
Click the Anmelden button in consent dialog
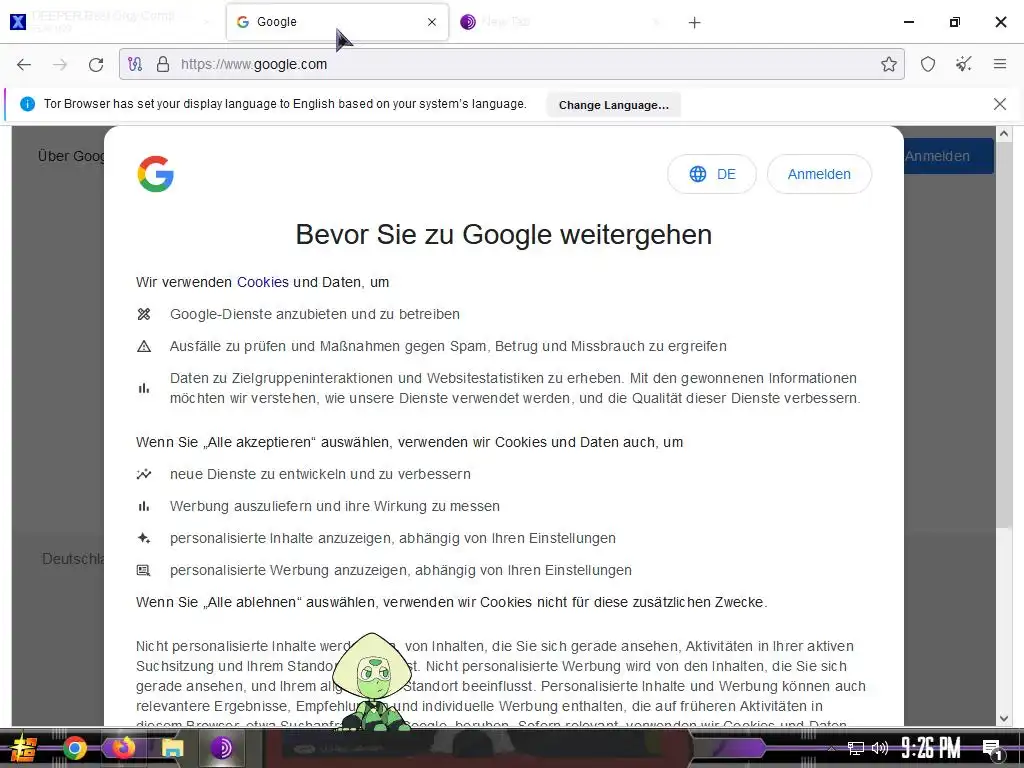[819, 174]
